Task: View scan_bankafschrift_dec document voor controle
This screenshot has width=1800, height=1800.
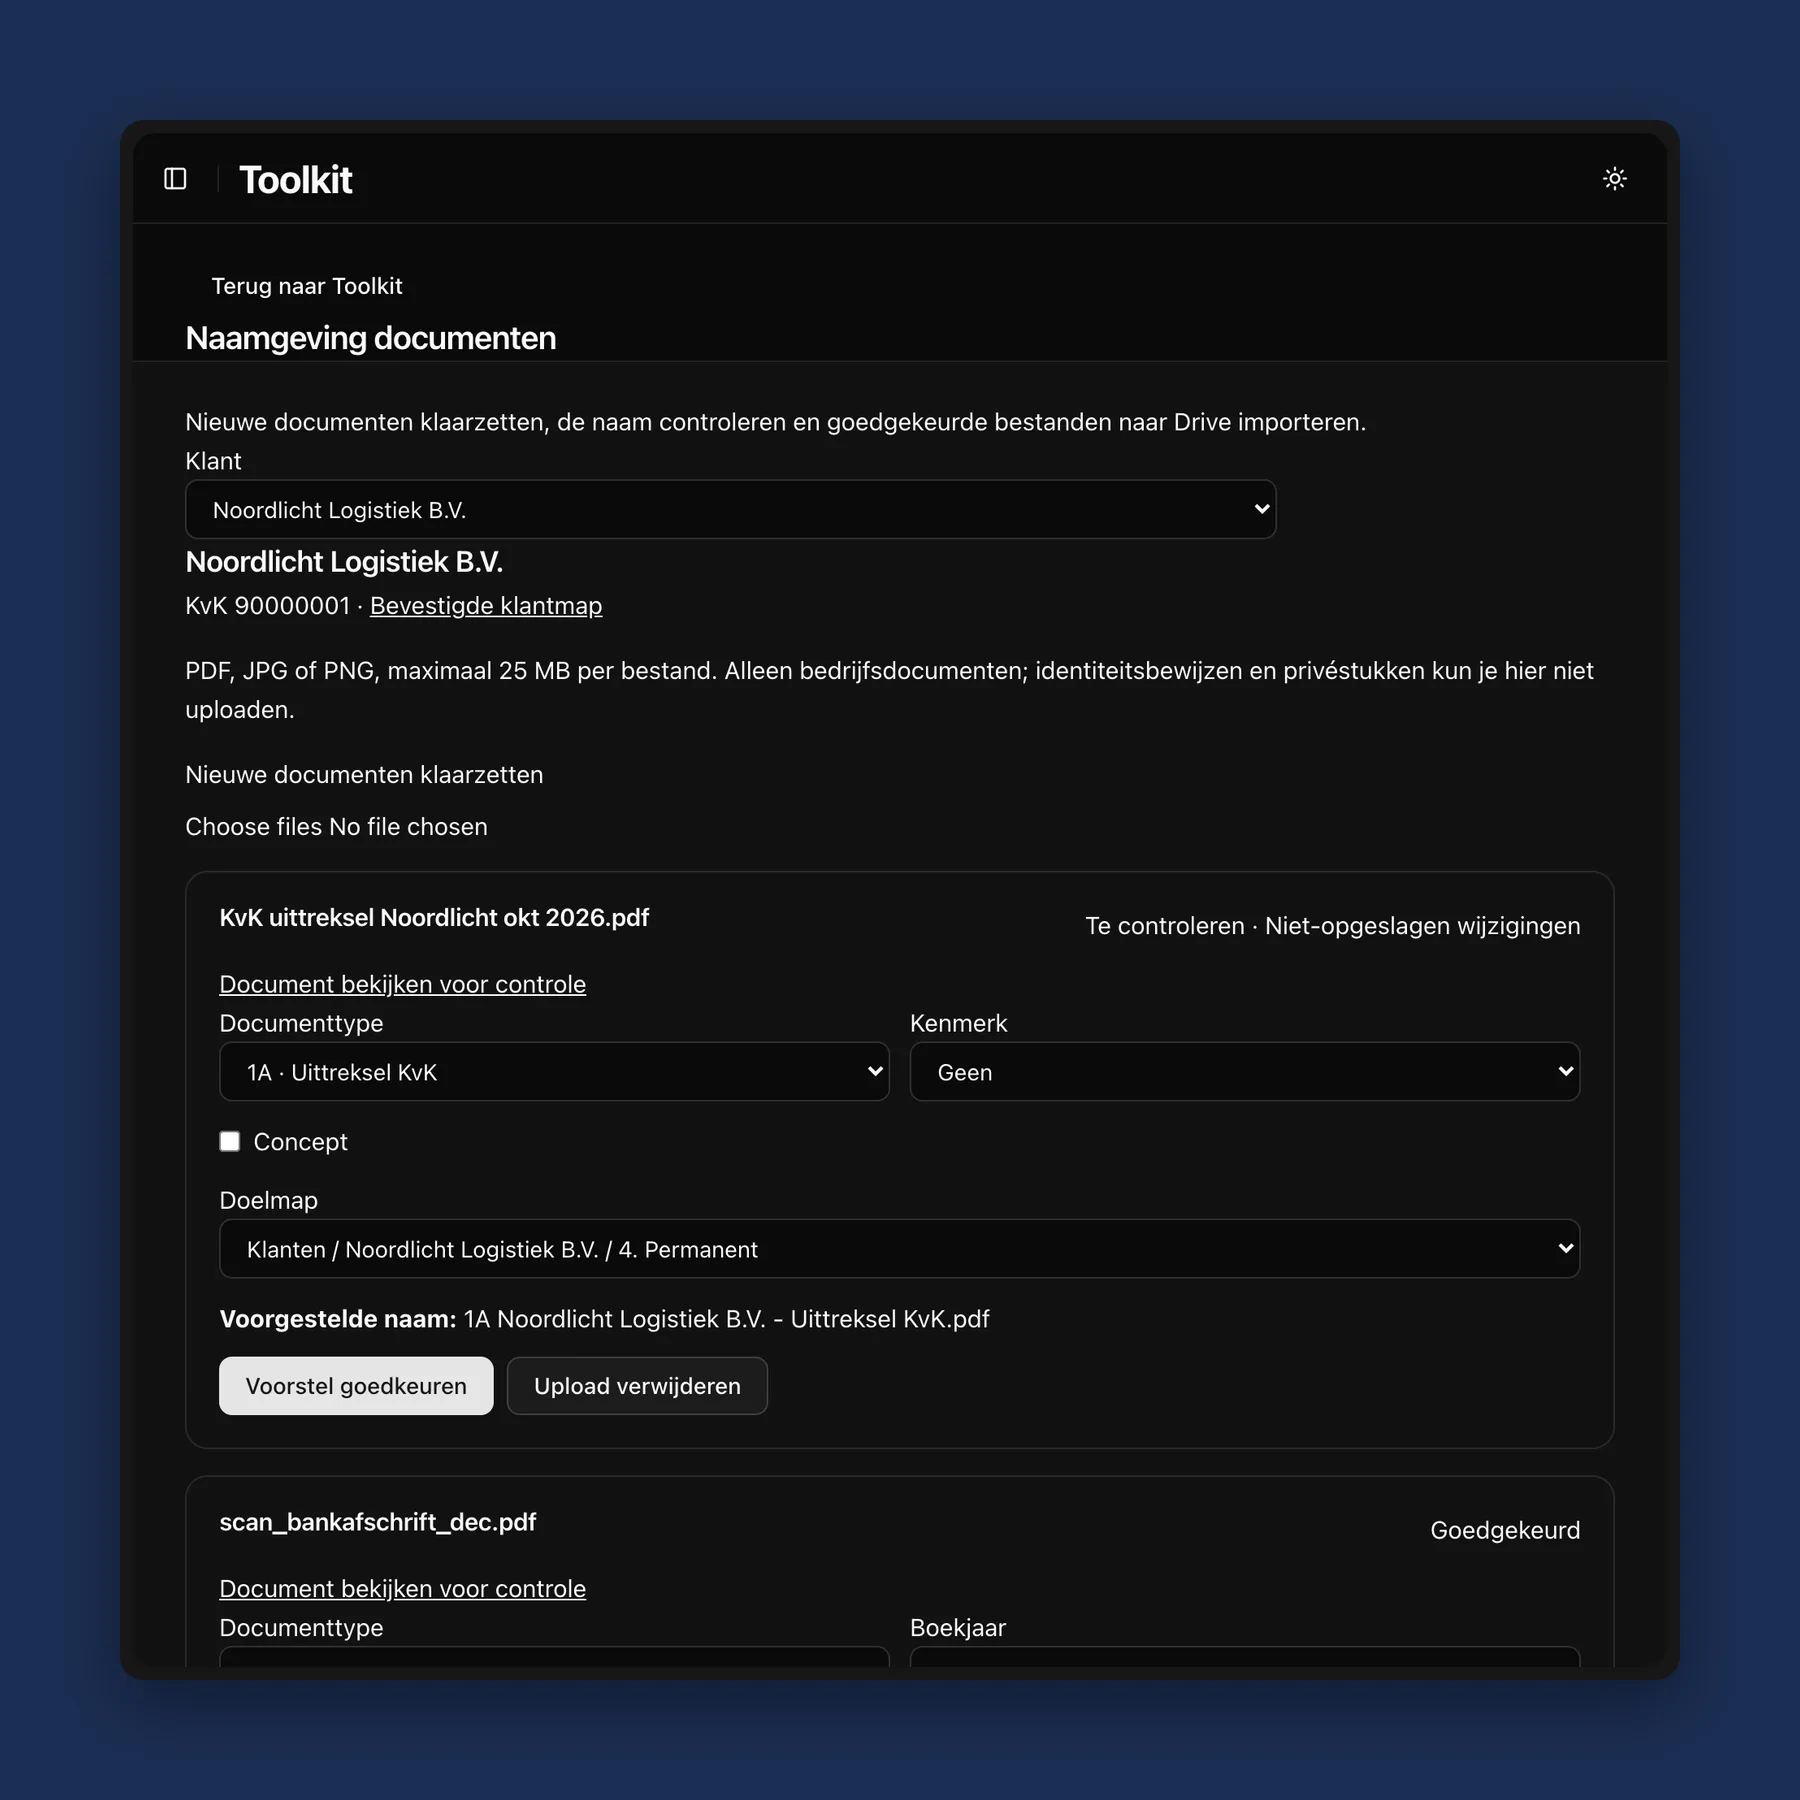Action: [x=402, y=1589]
